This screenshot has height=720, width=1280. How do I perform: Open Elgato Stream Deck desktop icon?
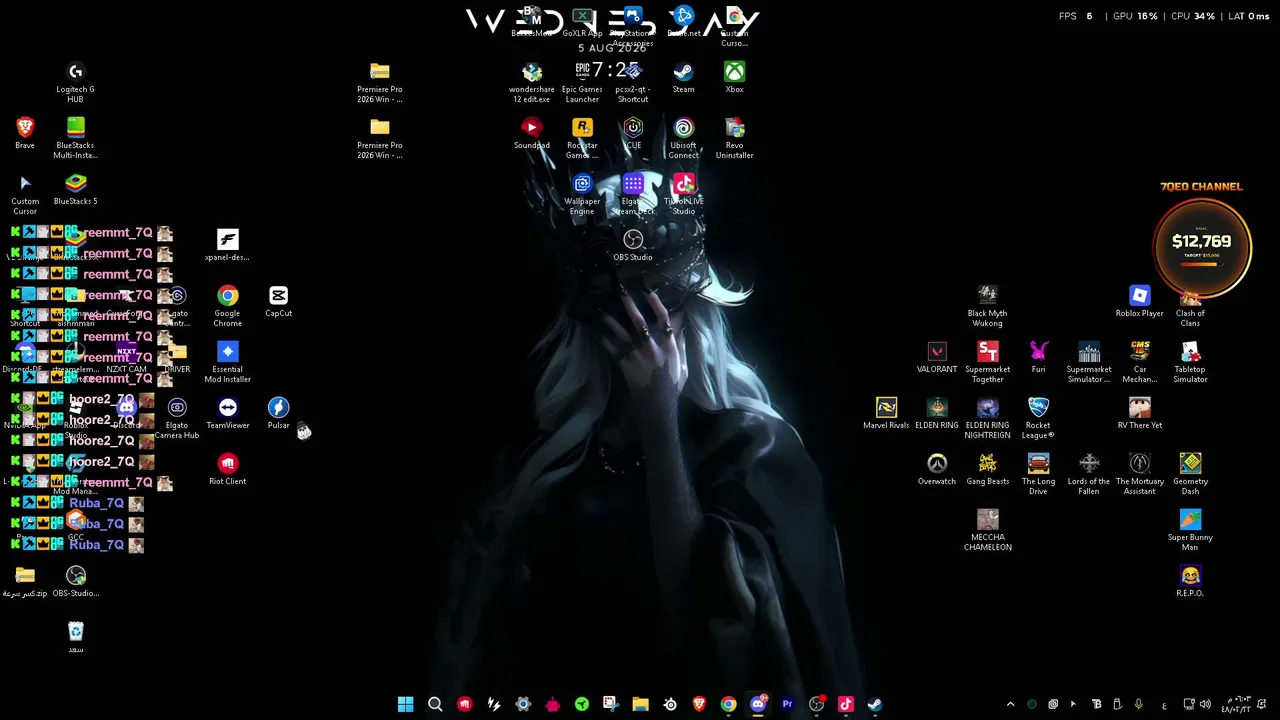pos(633,184)
